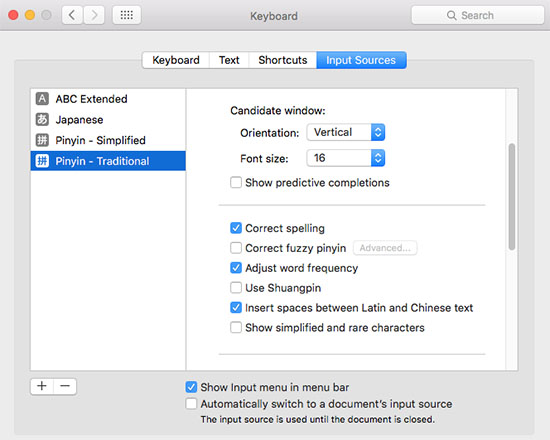This screenshot has height=440, width=550.
Task: Enable Correct fuzzy pinyin
Action: tap(236, 248)
